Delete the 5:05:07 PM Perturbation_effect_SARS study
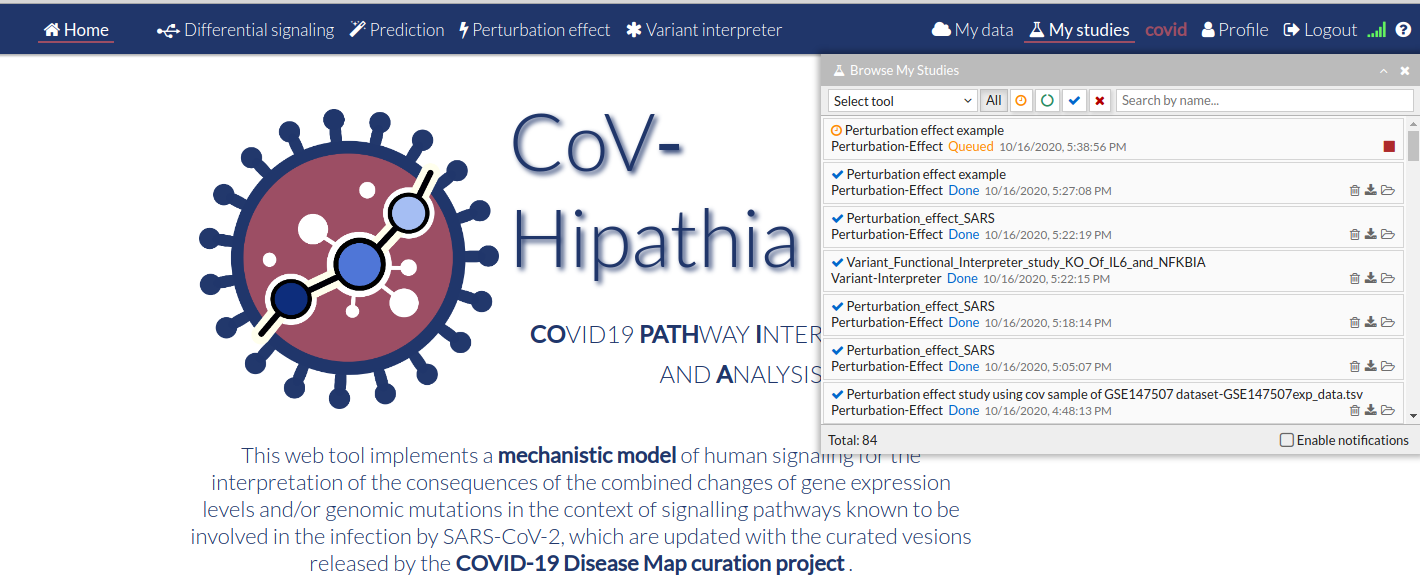 1355,367
